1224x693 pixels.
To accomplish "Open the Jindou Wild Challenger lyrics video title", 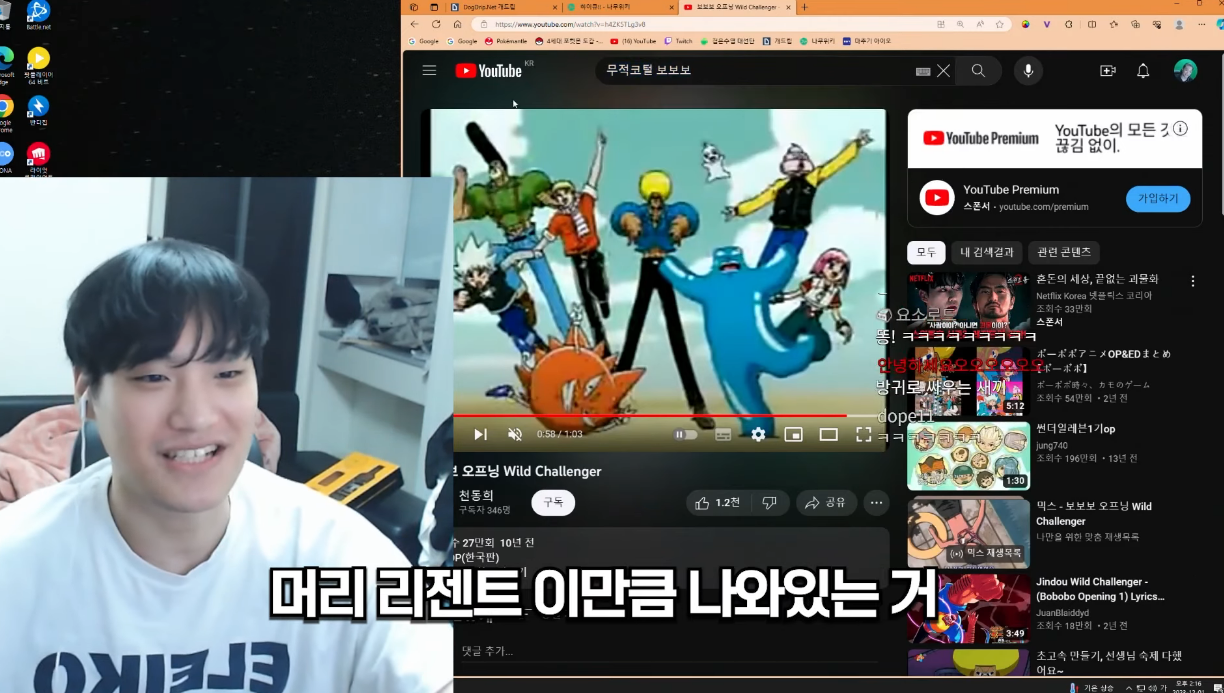I will click(x=1100, y=589).
